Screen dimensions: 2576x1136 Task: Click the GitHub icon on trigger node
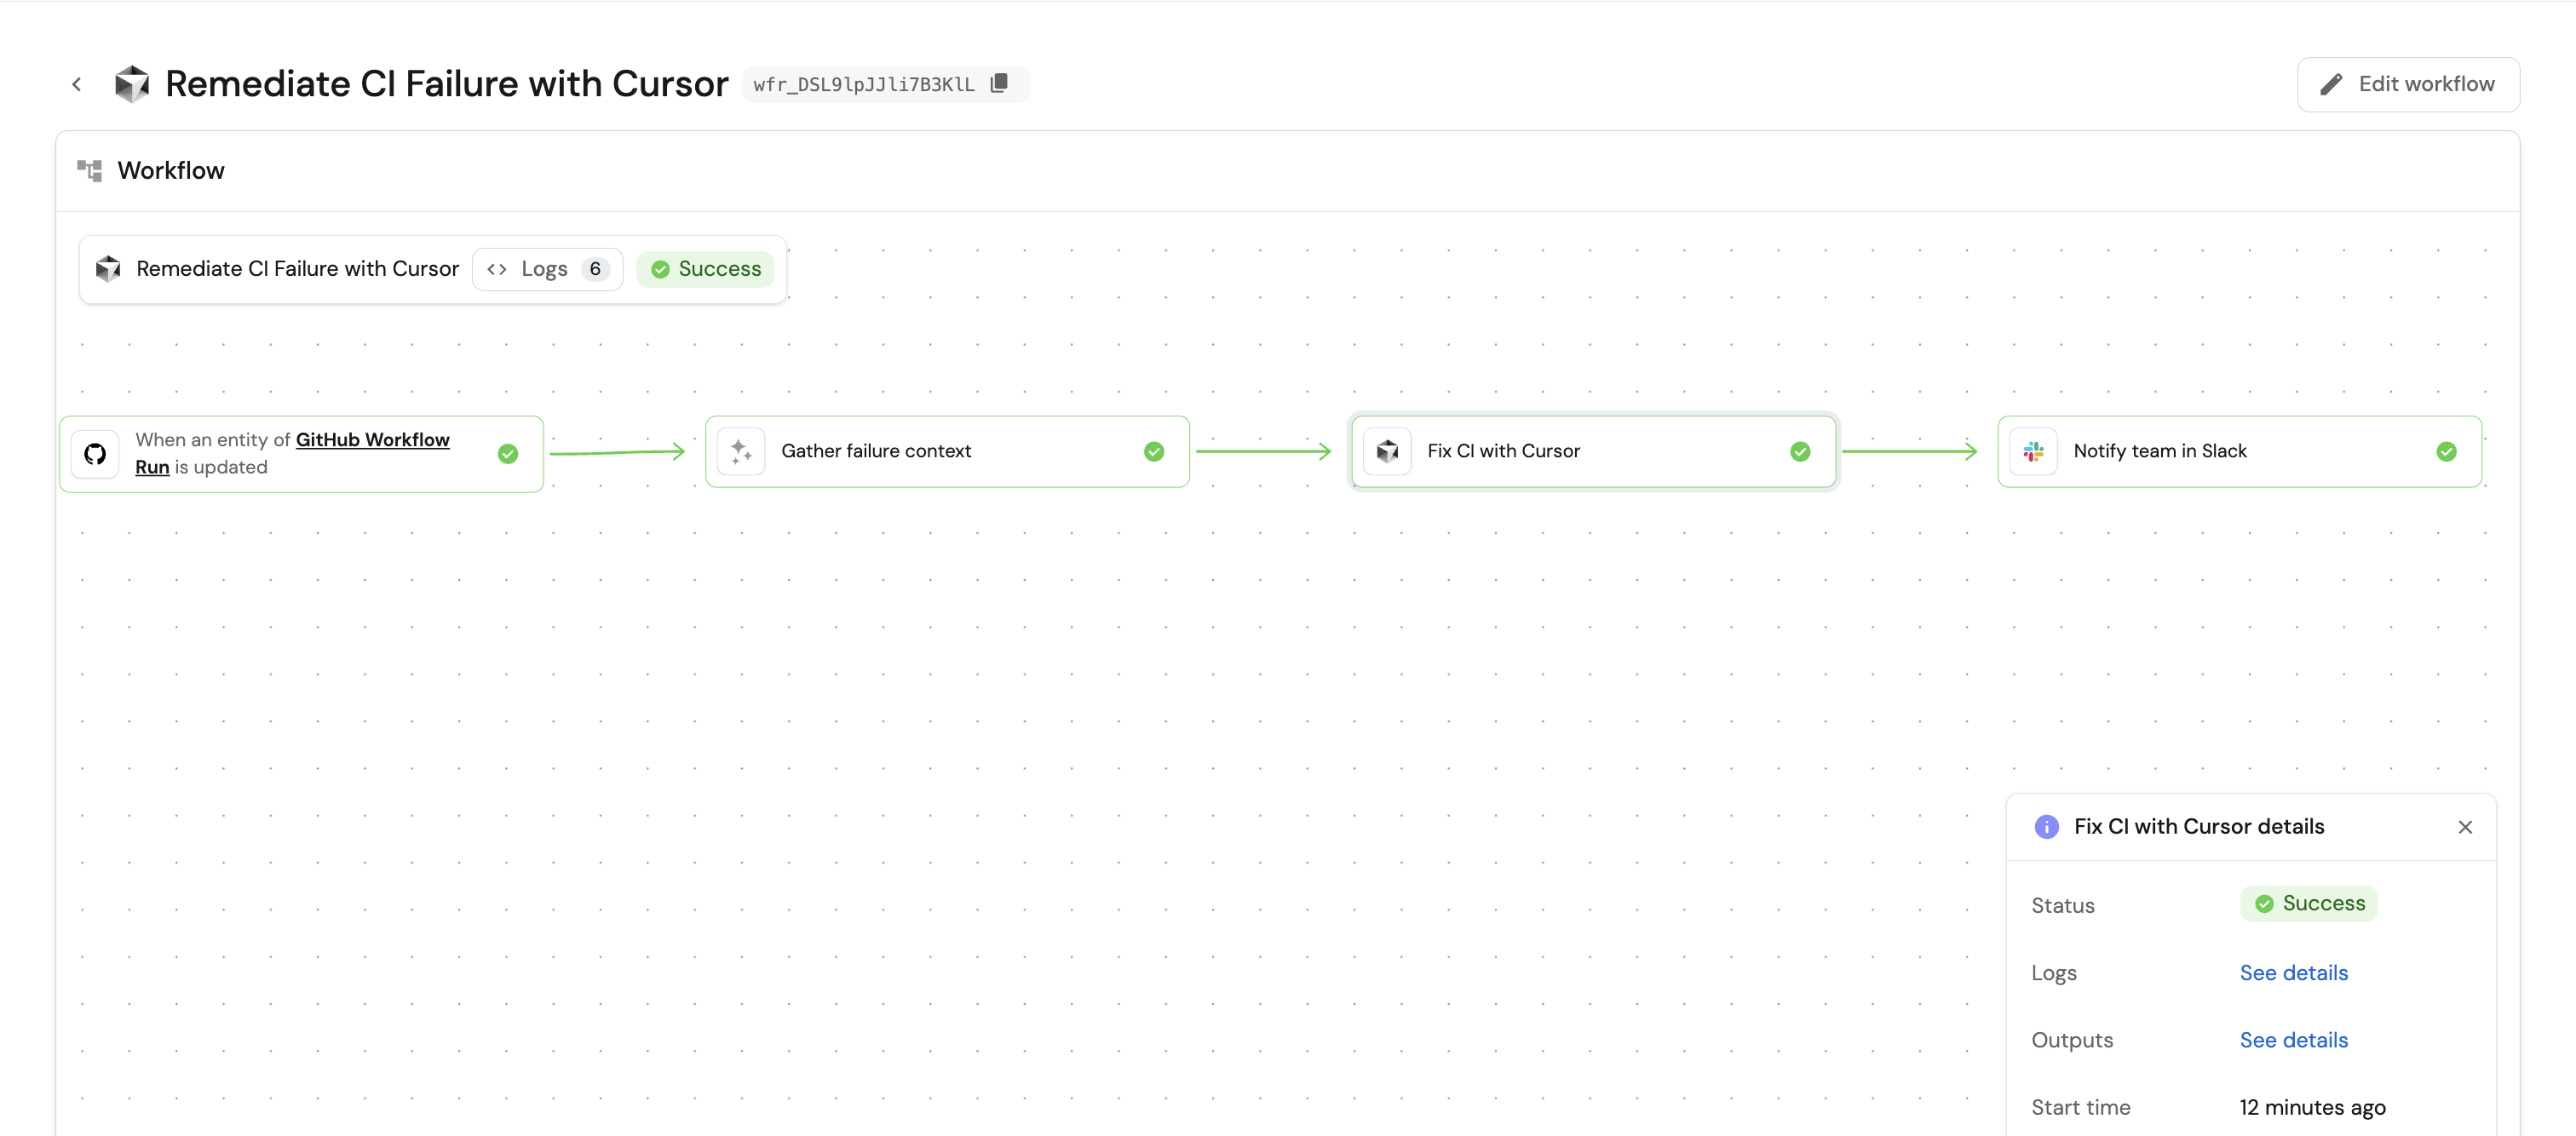[x=95, y=454]
